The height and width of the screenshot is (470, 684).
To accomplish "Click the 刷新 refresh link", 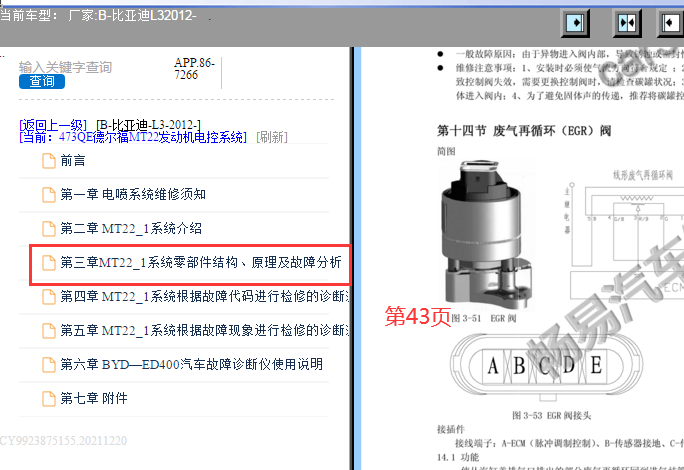I will tap(272, 137).
